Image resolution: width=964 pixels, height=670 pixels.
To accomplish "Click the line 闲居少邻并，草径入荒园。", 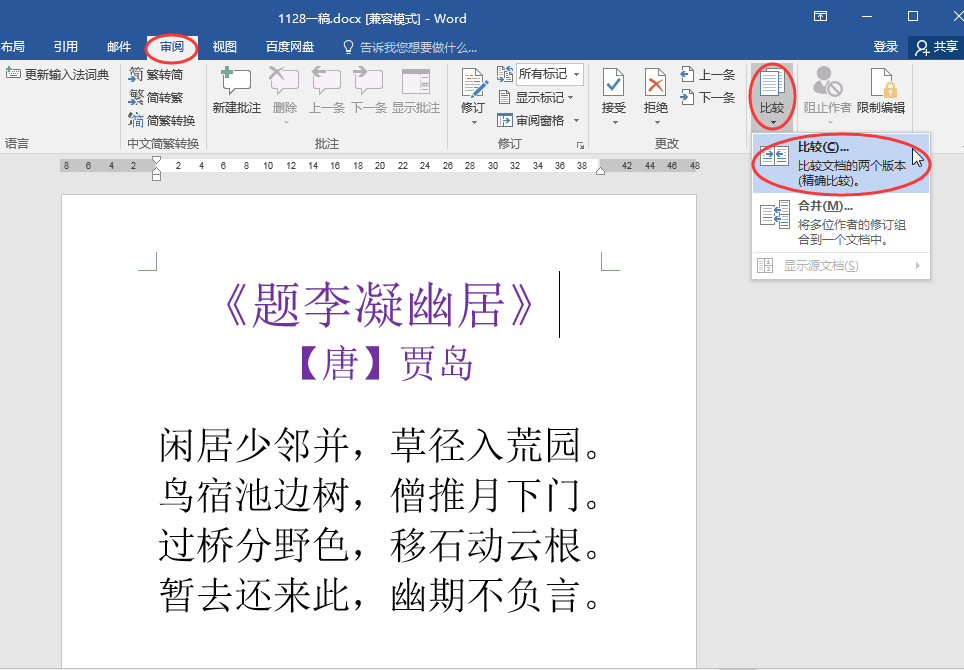I will click(380, 445).
